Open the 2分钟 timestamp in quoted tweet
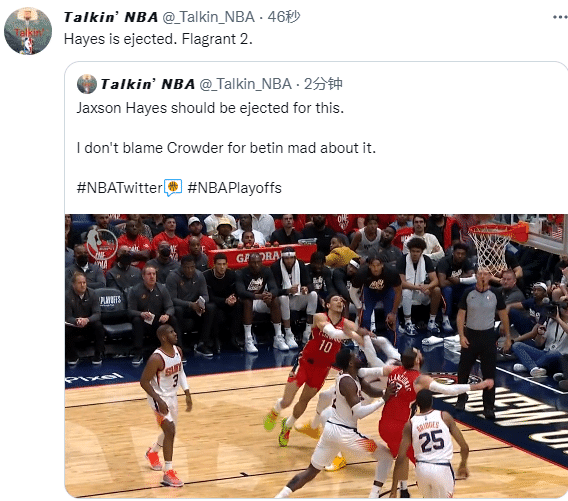The width and height of the screenshot is (568, 501). click(323, 84)
